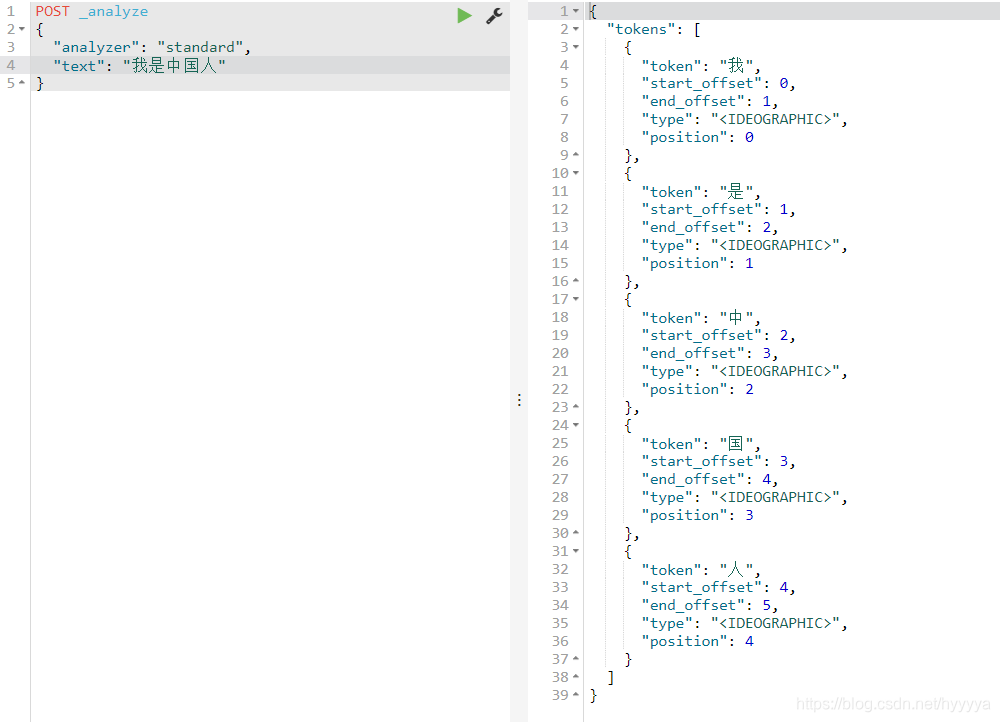Fold the token object at response line 17

click(x=576, y=299)
